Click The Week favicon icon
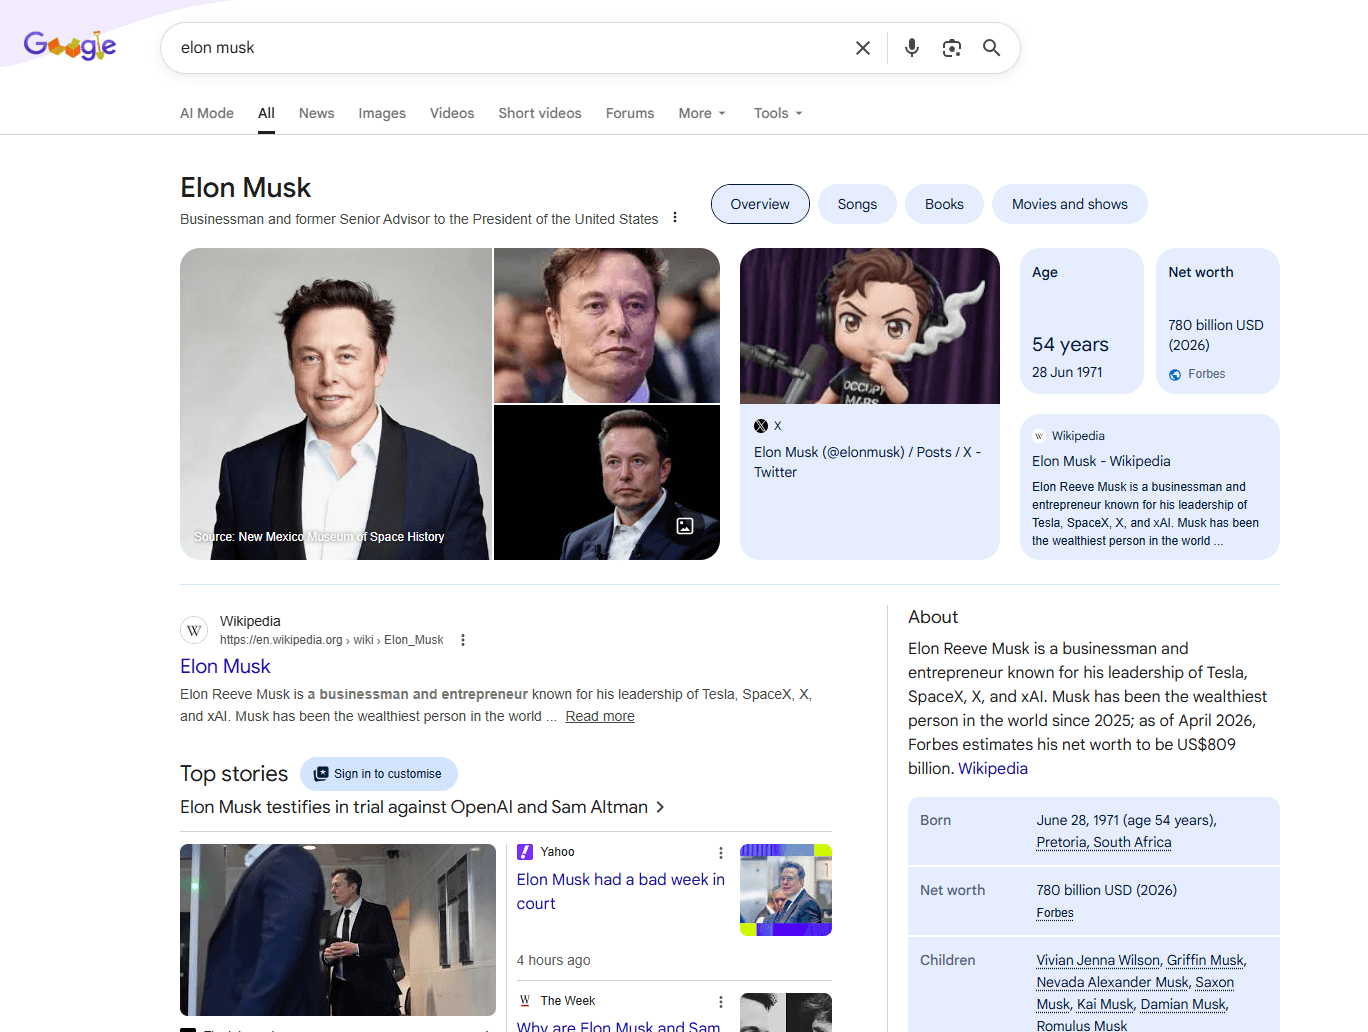The height and width of the screenshot is (1032, 1368). click(525, 1001)
